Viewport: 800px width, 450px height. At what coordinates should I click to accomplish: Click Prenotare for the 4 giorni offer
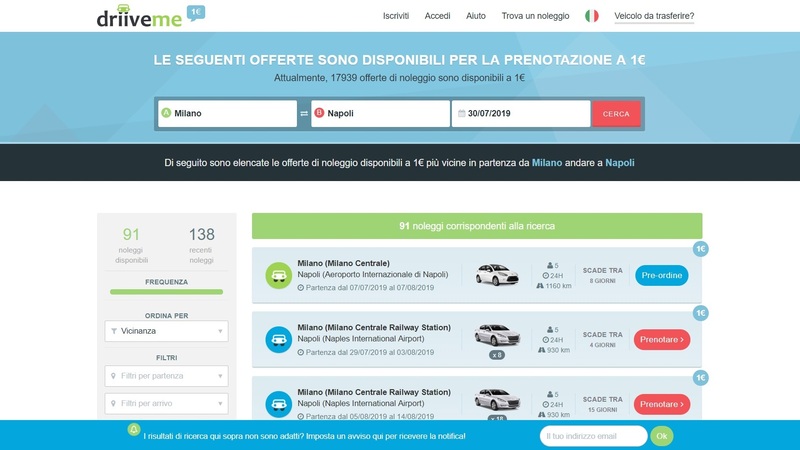(662, 340)
